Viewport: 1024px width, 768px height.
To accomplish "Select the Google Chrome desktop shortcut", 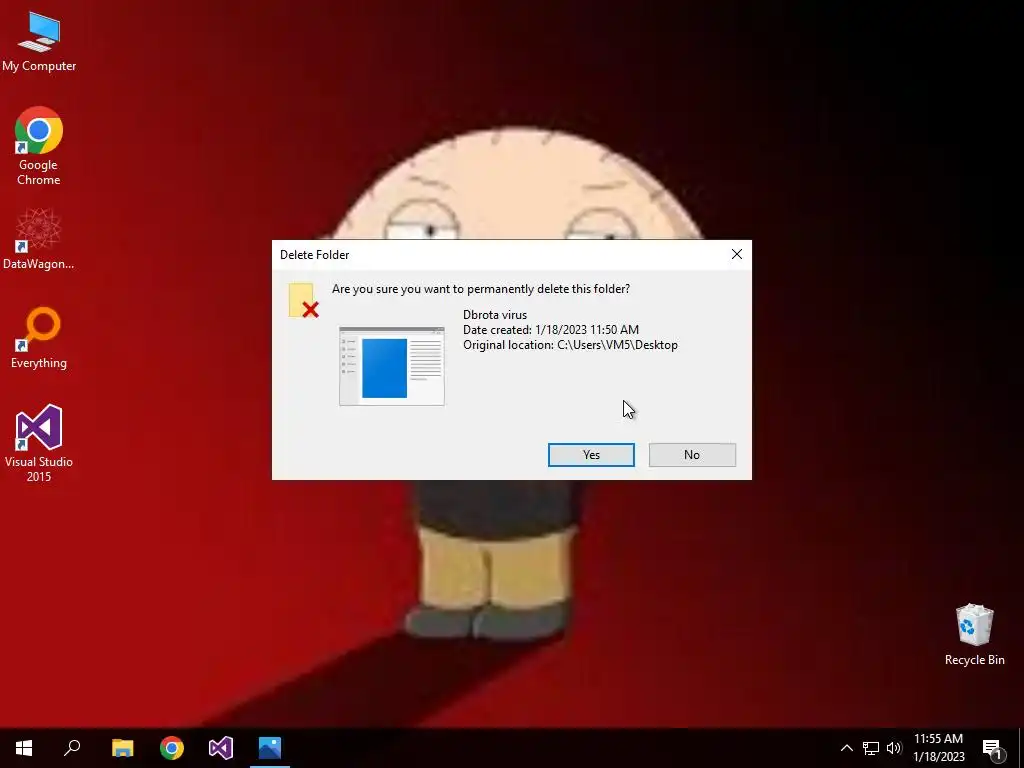I will pos(39,146).
